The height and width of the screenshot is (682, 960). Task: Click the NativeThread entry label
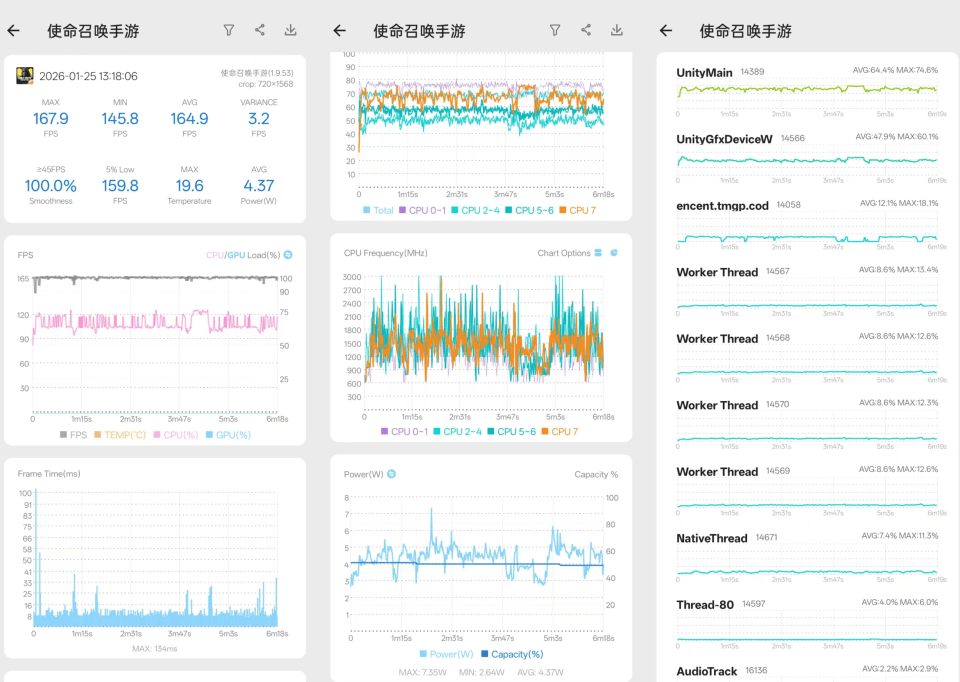[711, 538]
